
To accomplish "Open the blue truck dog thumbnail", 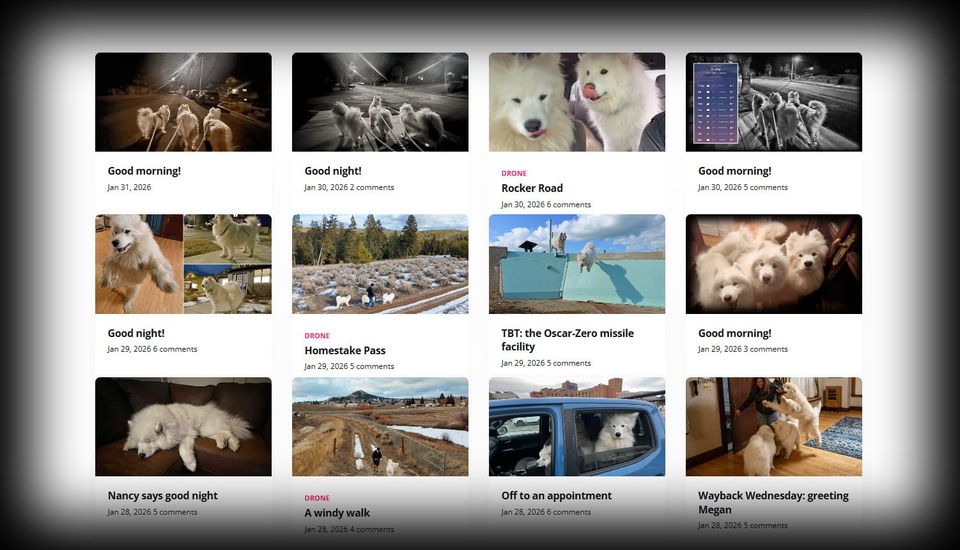I will pyautogui.click(x=577, y=426).
